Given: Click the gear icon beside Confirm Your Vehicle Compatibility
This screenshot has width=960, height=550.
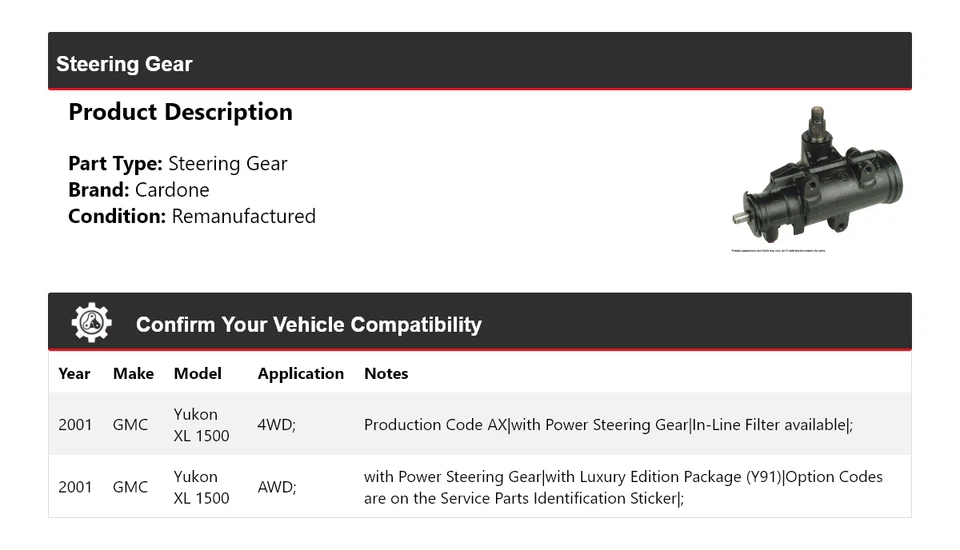Looking at the screenshot, I should click(x=91, y=323).
